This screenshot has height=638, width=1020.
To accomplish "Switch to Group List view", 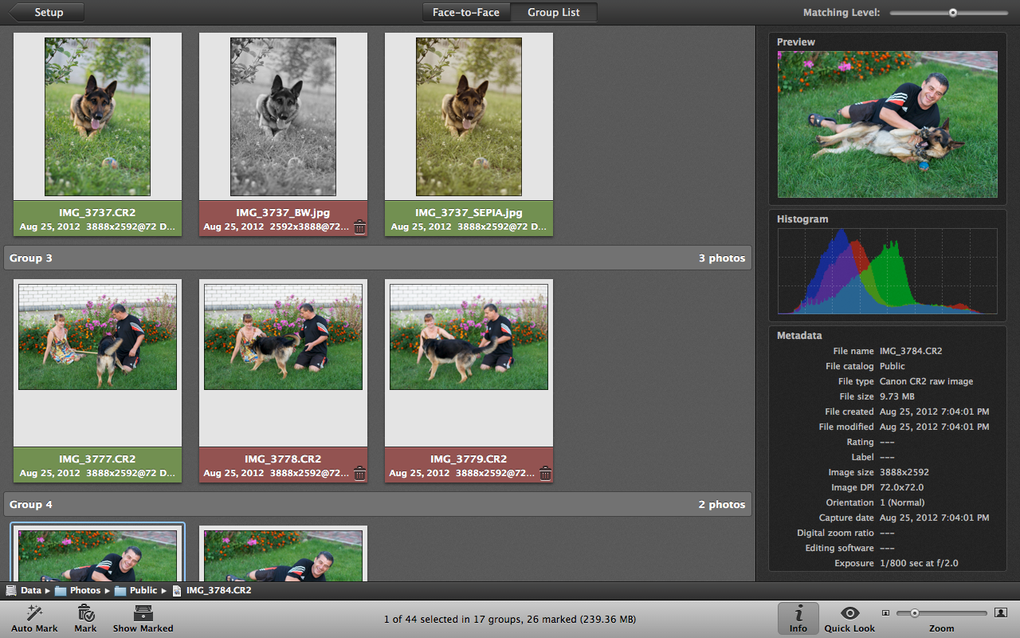I will click(554, 12).
